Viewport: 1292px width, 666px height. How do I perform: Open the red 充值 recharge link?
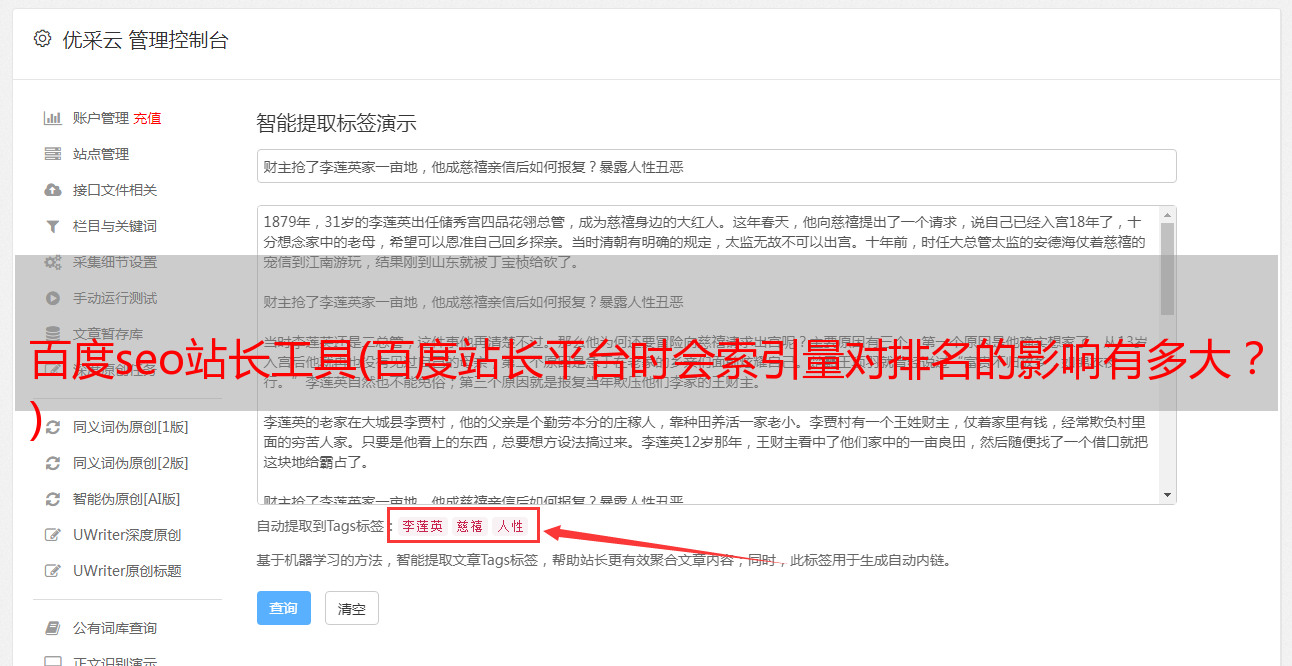(147, 118)
